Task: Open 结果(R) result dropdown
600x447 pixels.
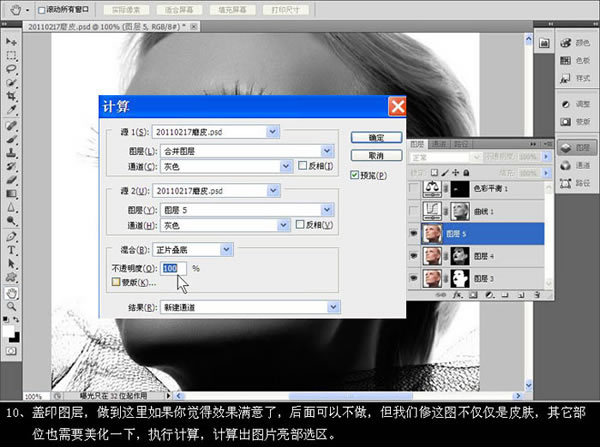Action: click(333, 307)
